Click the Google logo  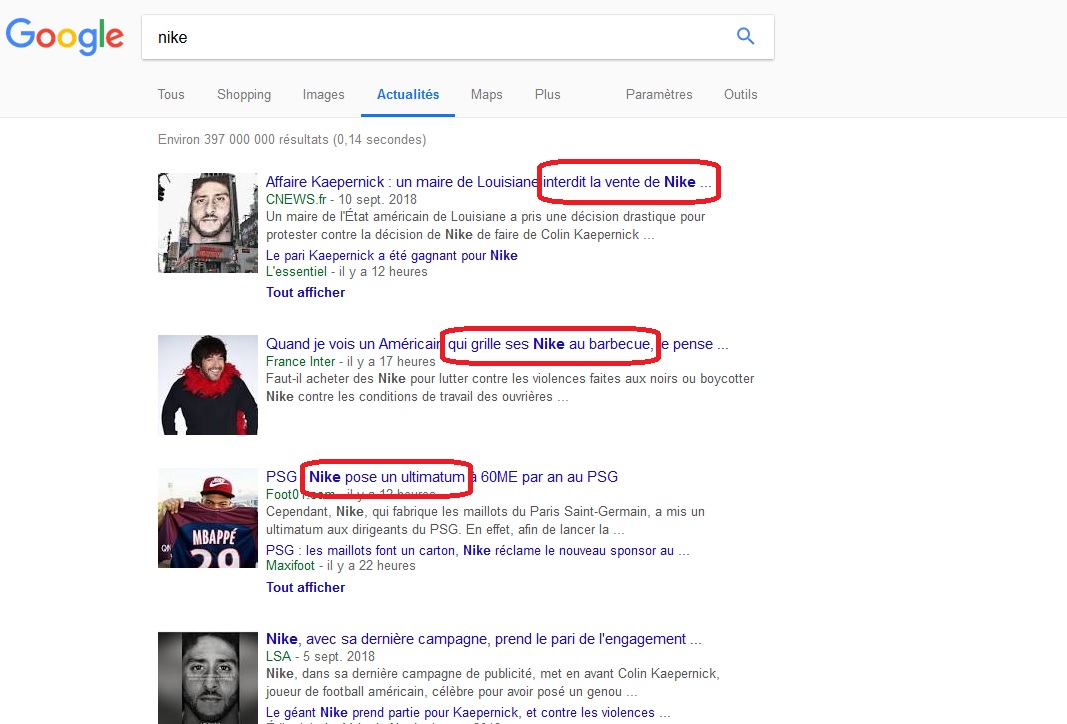(65, 36)
